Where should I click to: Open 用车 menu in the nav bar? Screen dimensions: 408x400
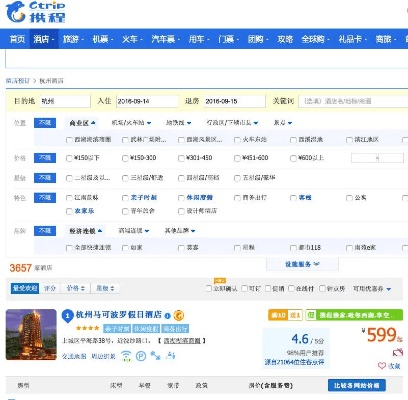click(199, 39)
